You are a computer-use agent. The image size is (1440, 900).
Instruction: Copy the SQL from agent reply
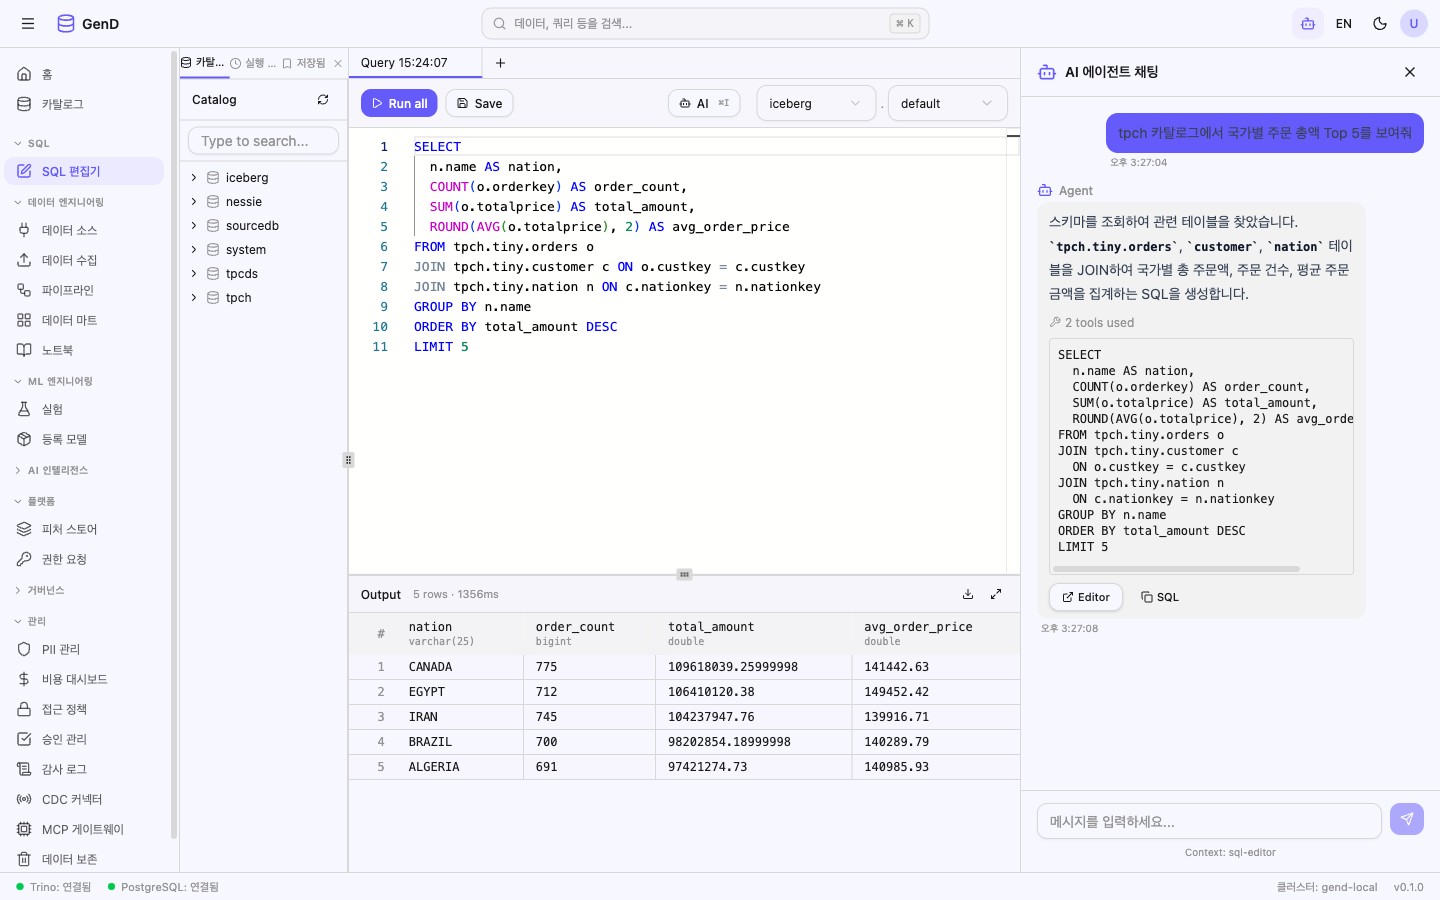[1160, 597]
